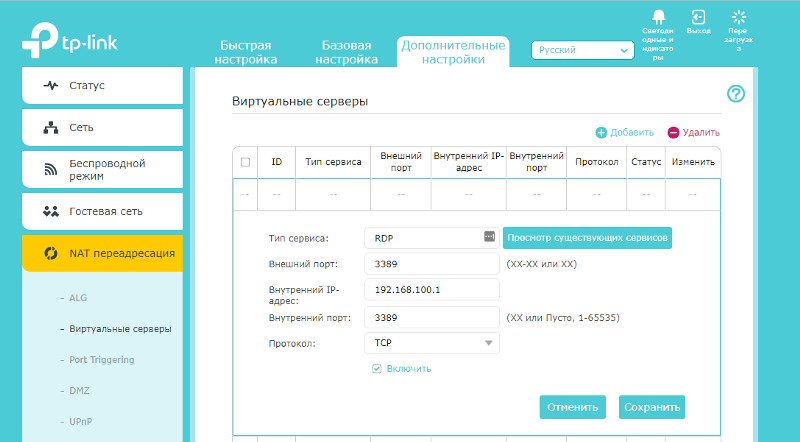
Task: Open the help question mark icon
Action: [736, 94]
